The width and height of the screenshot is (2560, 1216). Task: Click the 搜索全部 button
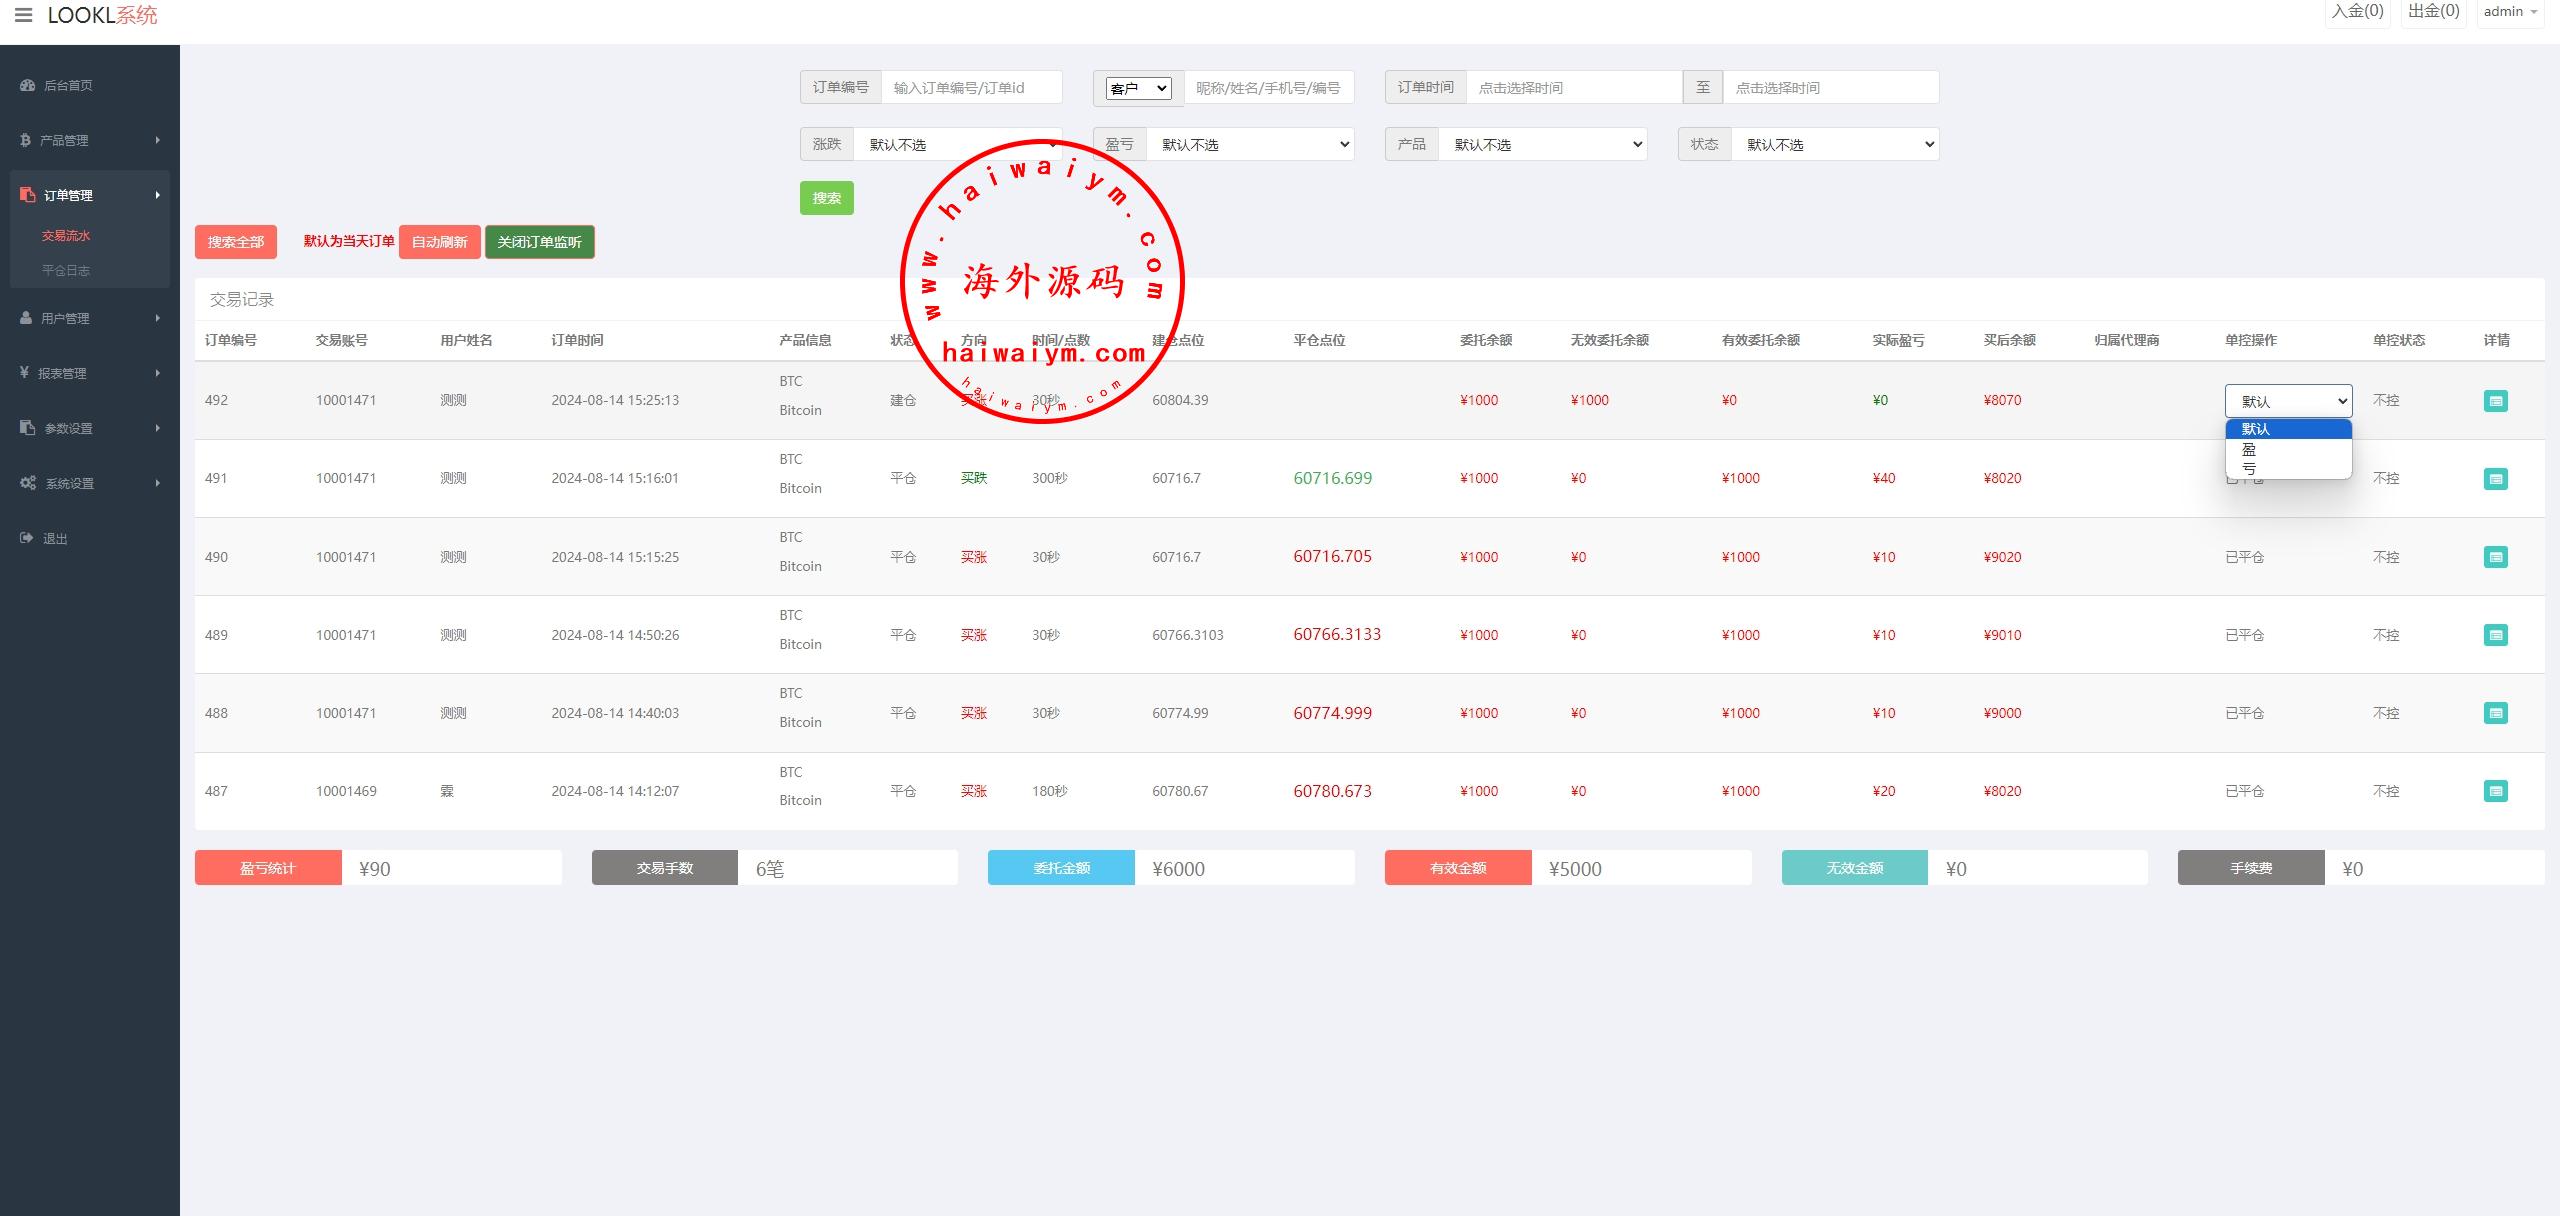click(235, 242)
